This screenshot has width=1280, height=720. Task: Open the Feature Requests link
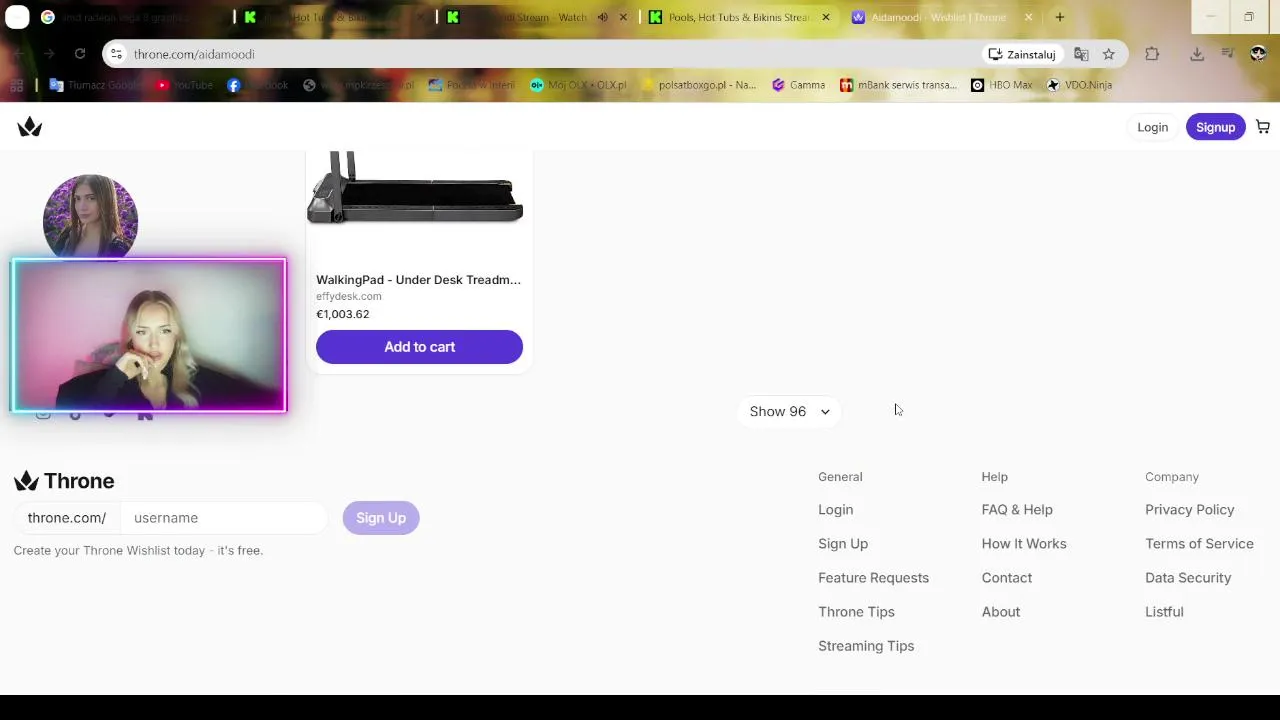pos(873,578)
